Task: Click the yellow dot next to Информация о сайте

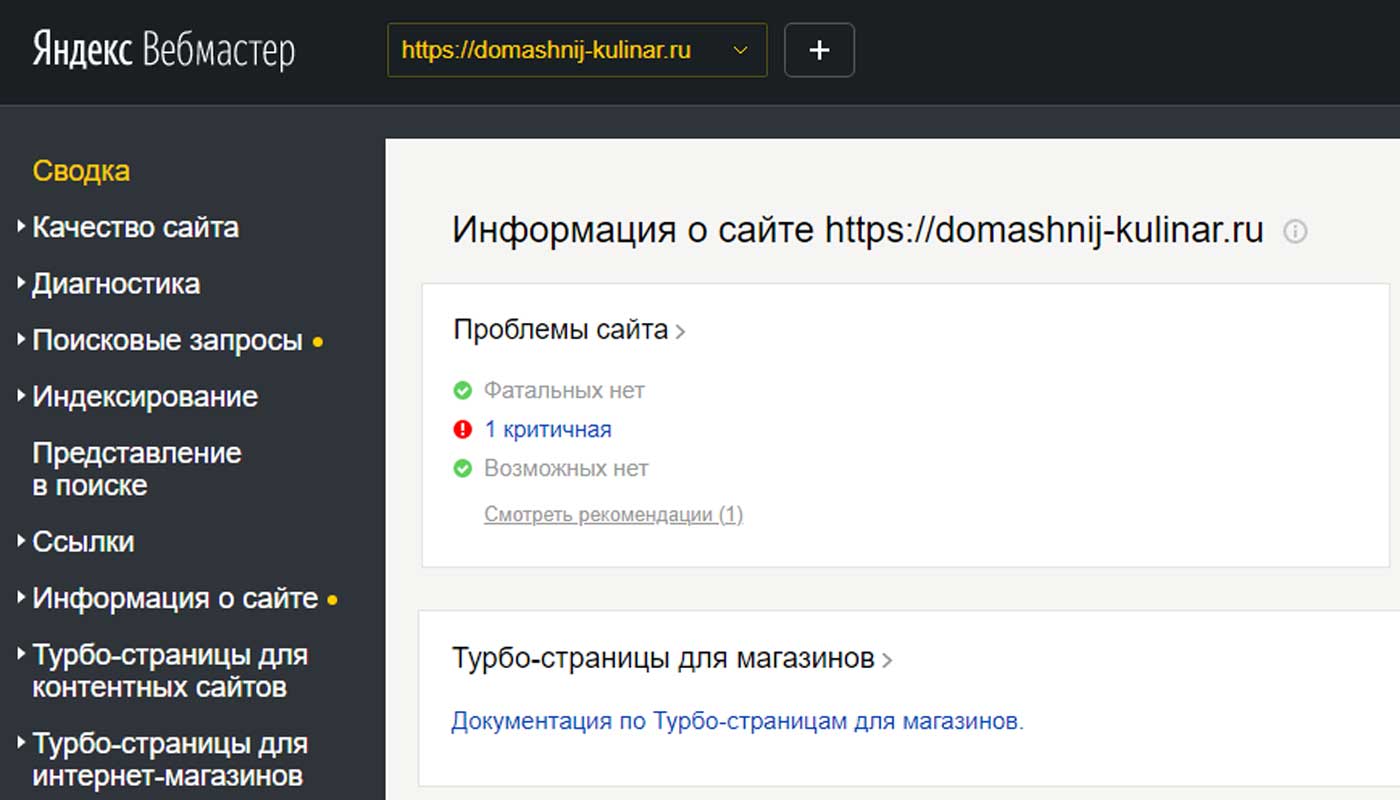Action: [333, 600]
